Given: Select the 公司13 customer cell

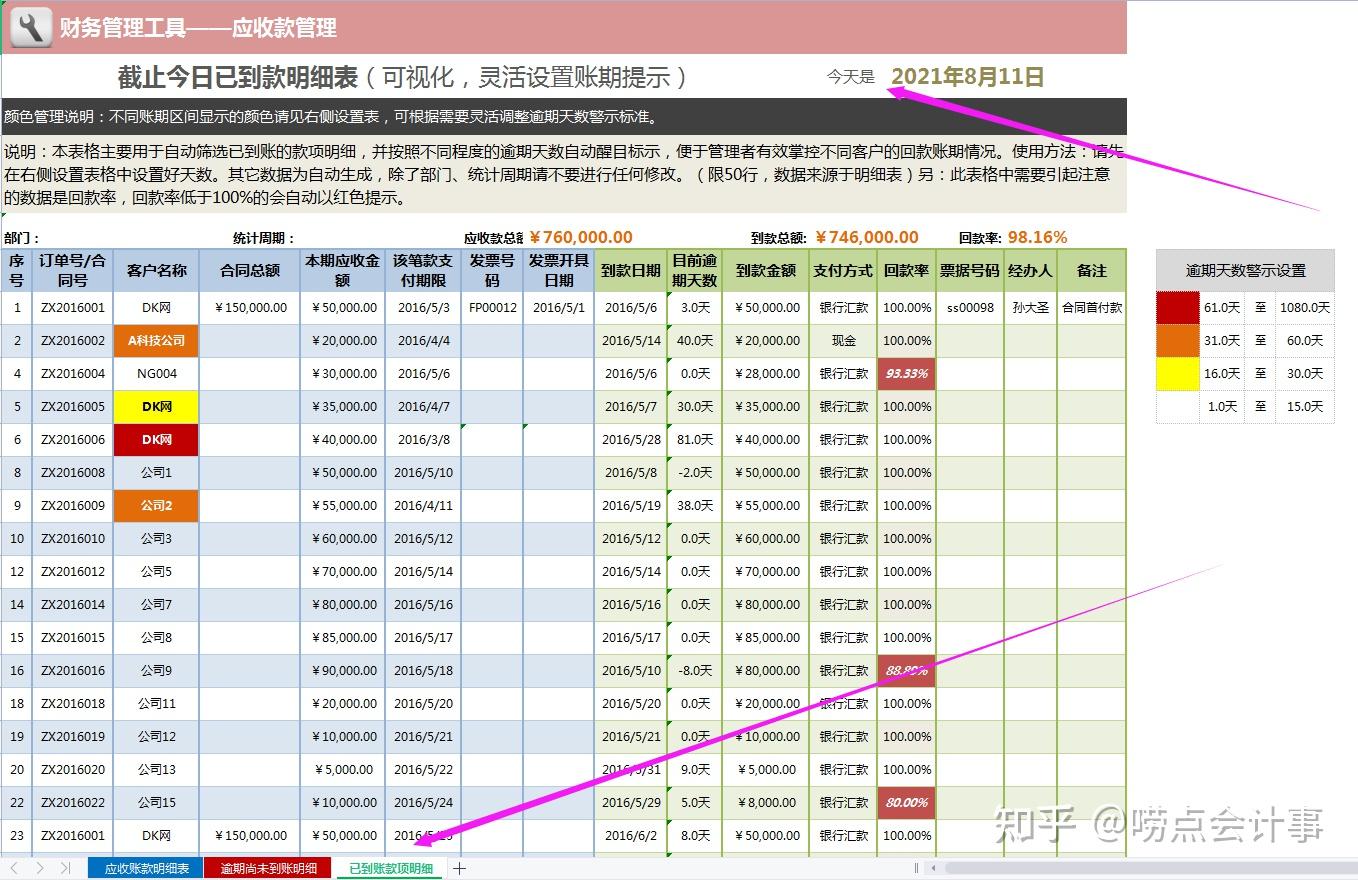Looking at the screenshot, I should [x=156, y=769].
